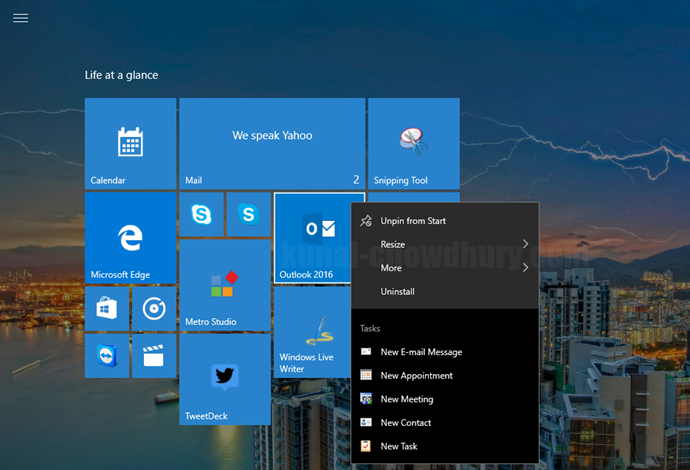690x470 pixels.
Task: Launch the TeamViewer small tile
Action: pos(107,356)
